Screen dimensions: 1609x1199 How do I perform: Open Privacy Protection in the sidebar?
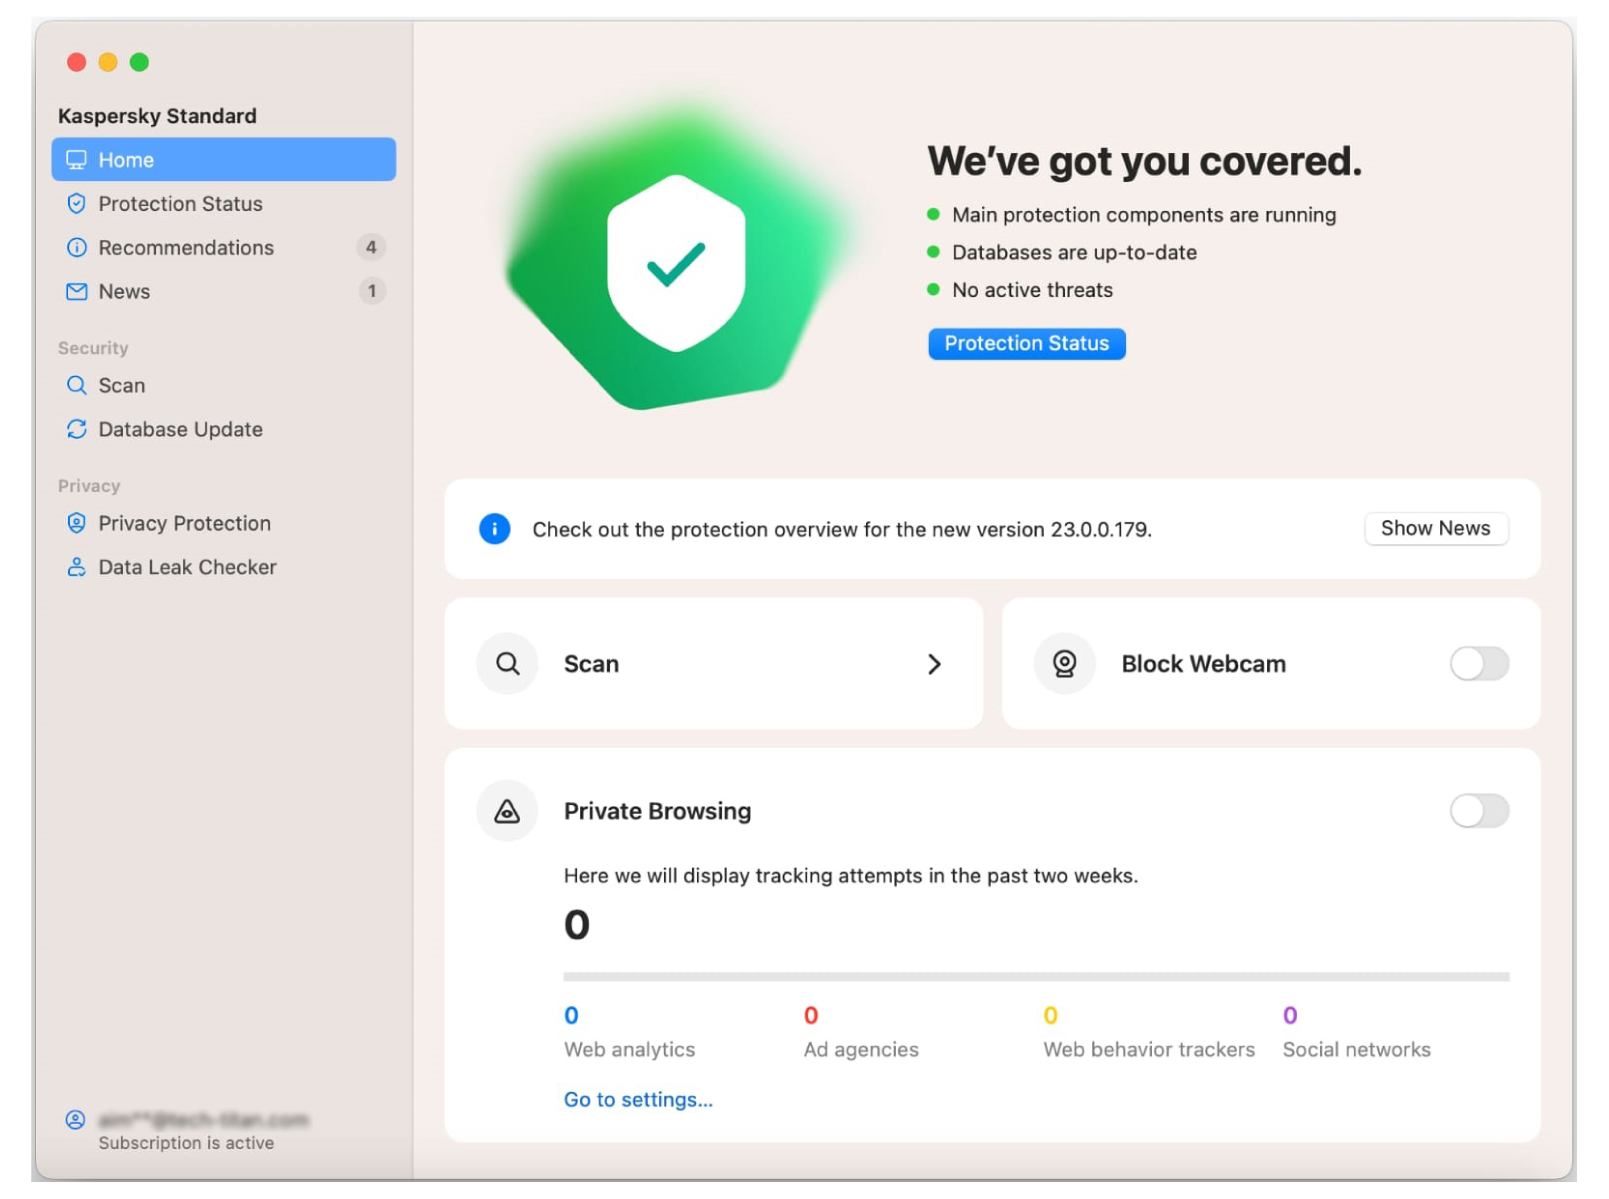tap(224, 523)
